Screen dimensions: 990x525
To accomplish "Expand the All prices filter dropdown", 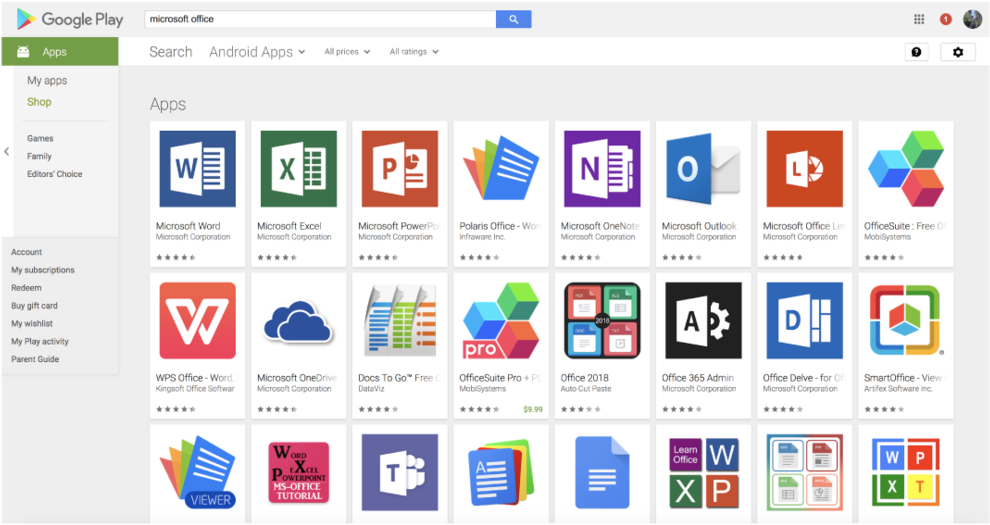I will pos(347,52).
